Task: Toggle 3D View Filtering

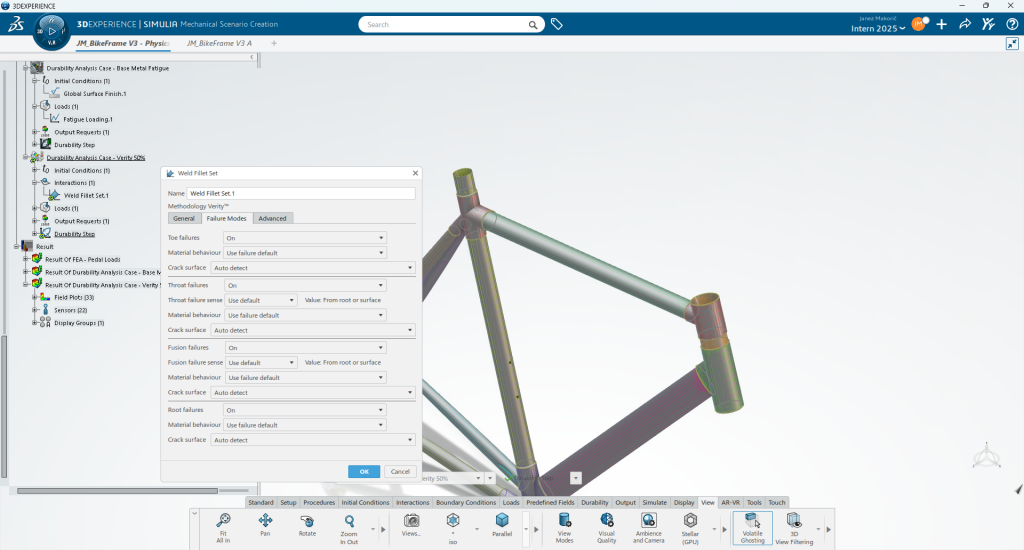Action: (793, 521)
